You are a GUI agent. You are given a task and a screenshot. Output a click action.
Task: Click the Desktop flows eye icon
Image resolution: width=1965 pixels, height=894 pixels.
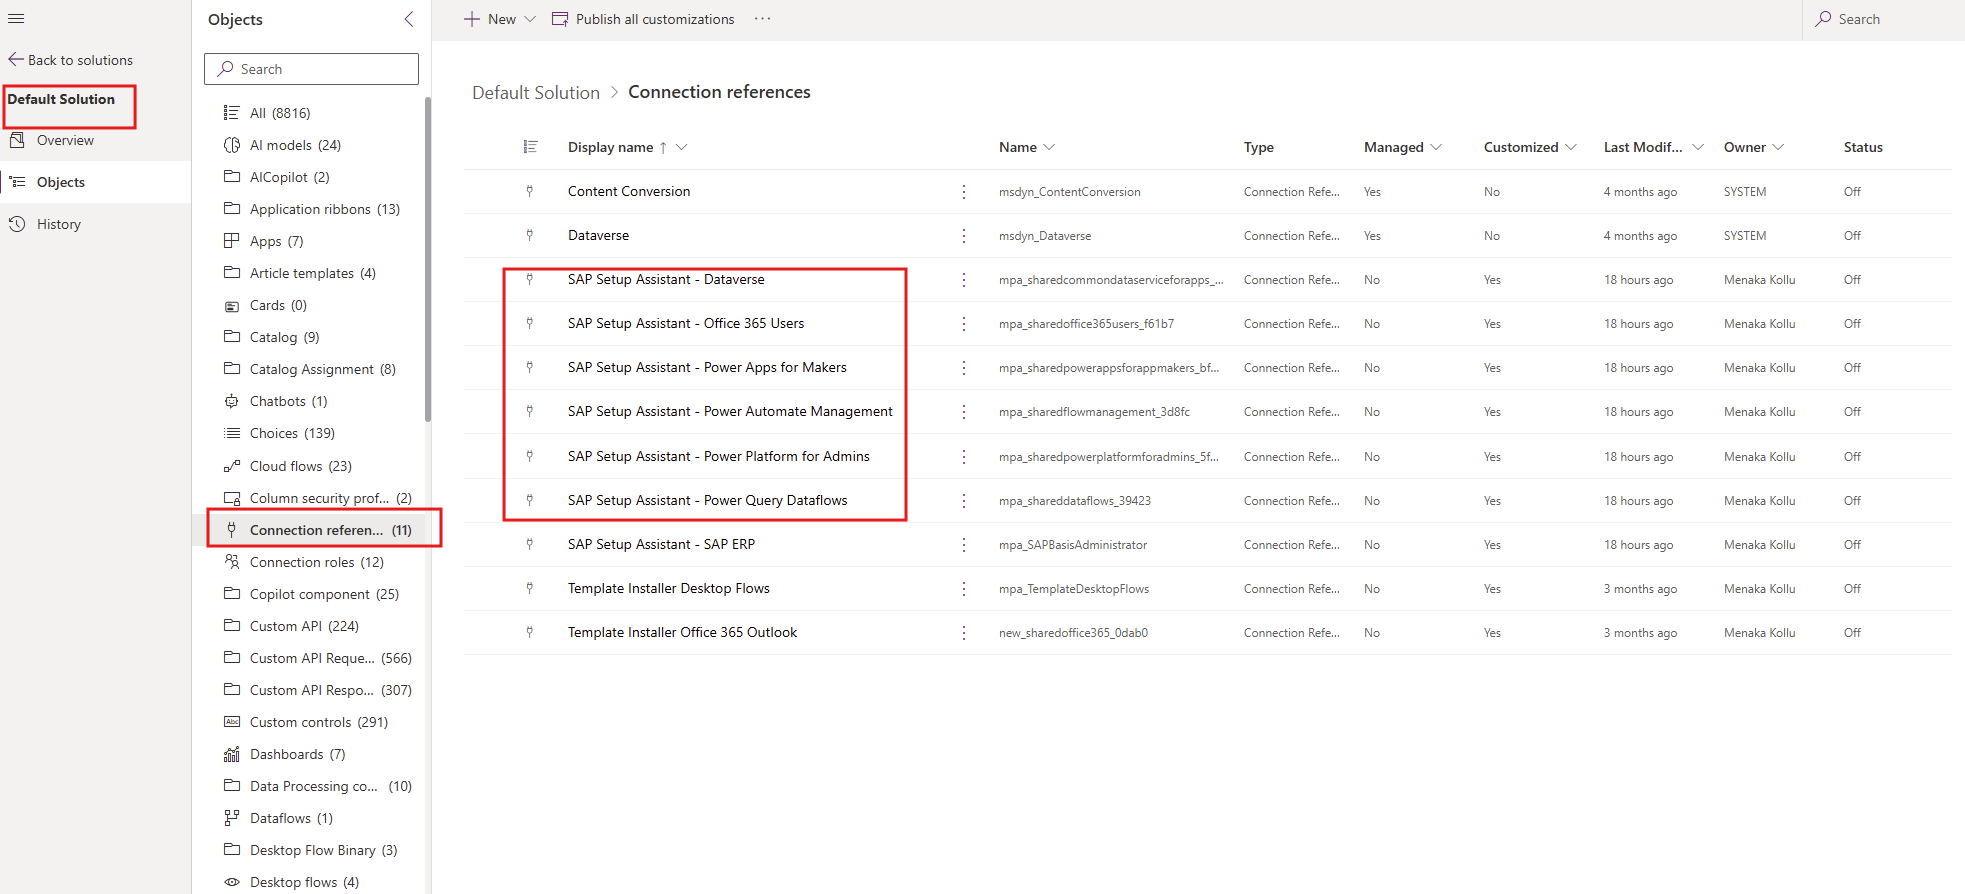(x=232, y=882)
